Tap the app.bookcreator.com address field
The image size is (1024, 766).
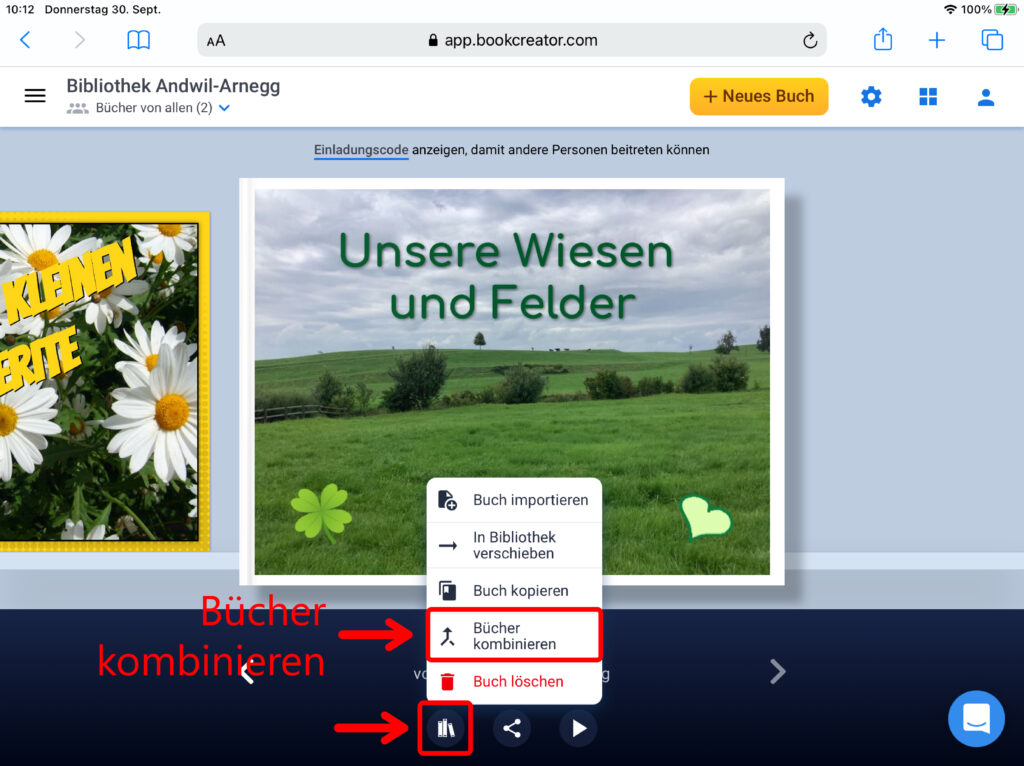pyautogui.click(x=512, y=40)
